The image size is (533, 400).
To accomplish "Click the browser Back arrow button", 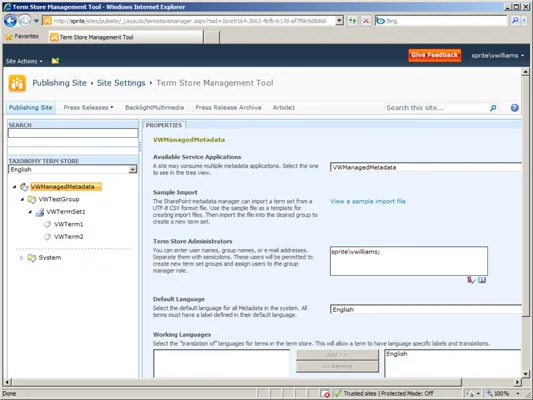I will tap(10, 21).
